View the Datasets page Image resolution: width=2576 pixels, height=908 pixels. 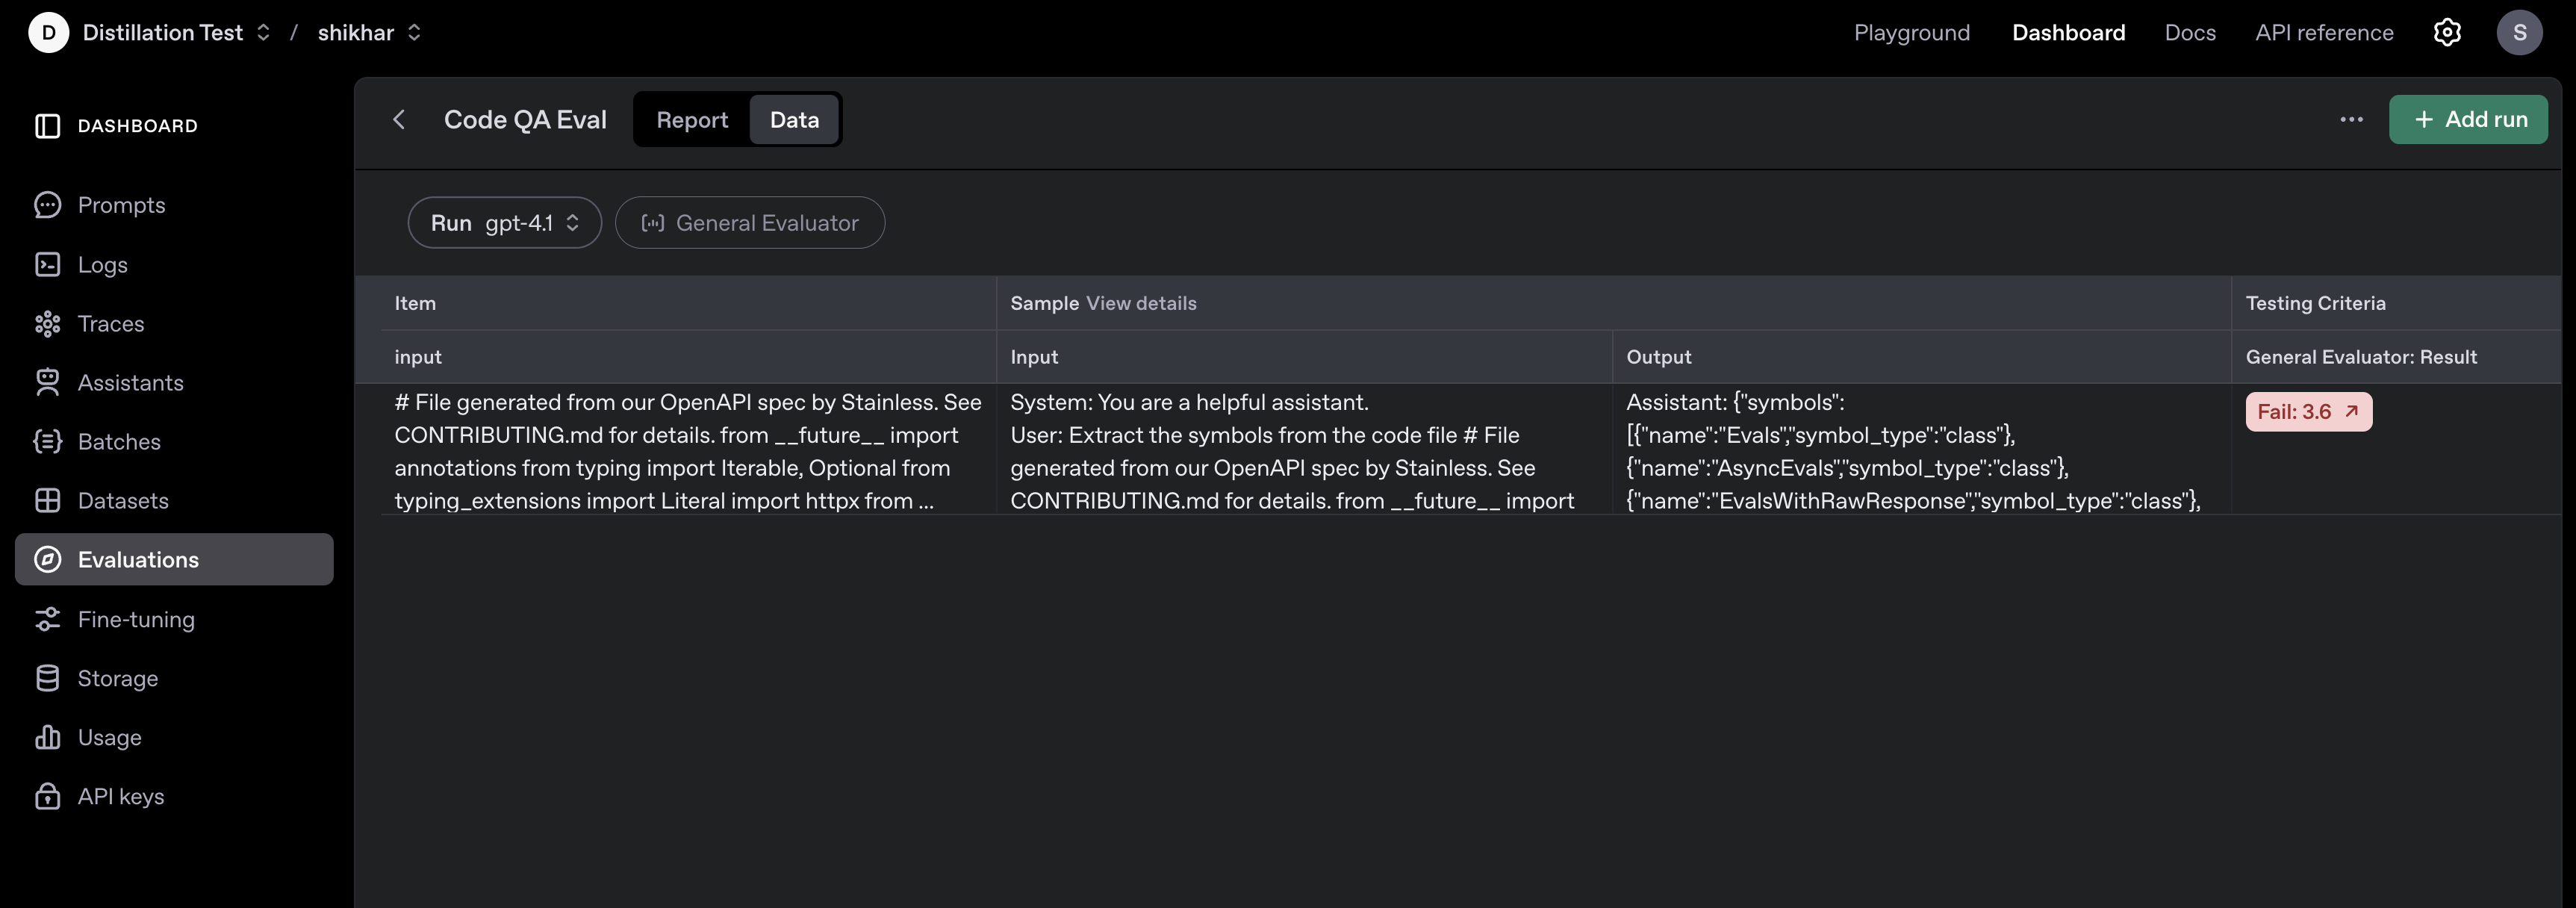125,500
